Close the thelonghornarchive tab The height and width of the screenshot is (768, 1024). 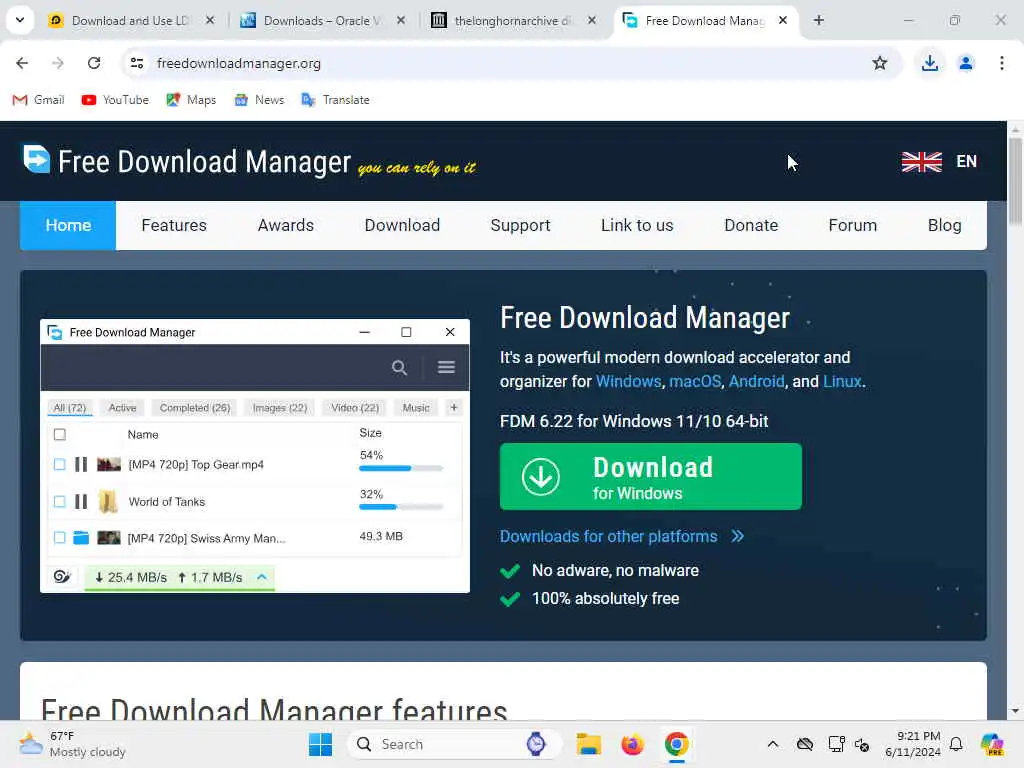(592, 20)
